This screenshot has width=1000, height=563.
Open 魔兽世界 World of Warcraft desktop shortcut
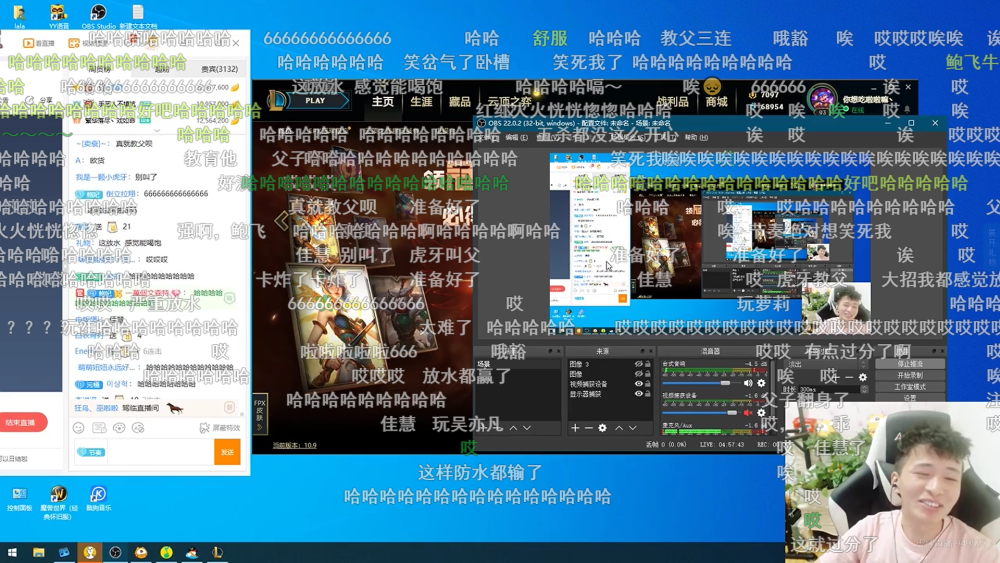pos(59,503)
